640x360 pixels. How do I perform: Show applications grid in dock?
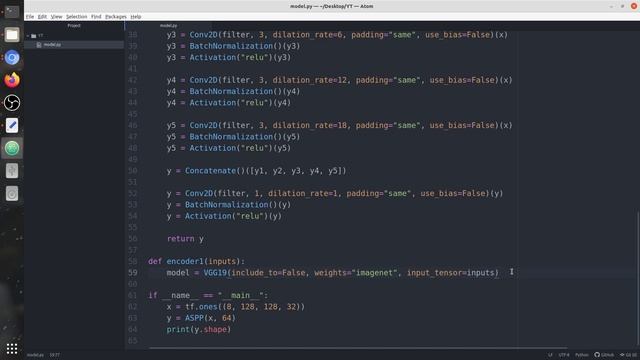(x=12, y=349)
